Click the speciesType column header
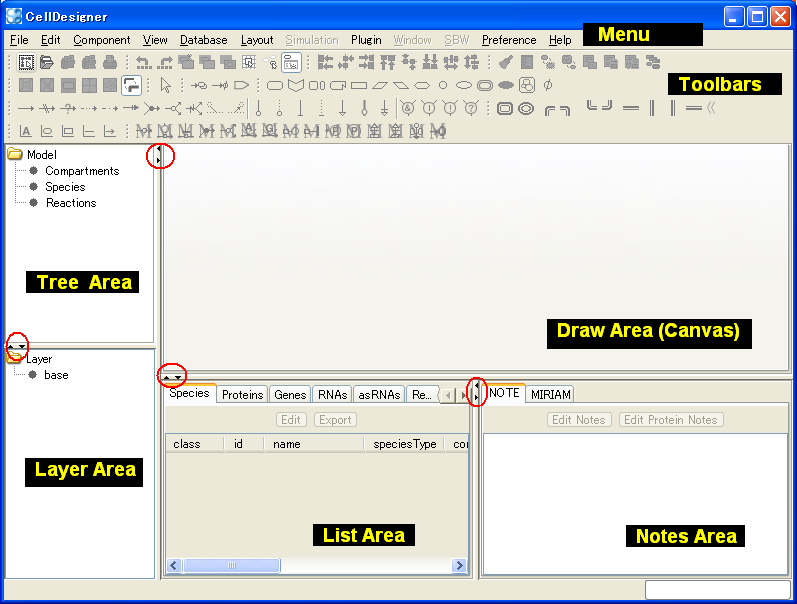Screen dimensions: 797x604 [405, 444]
